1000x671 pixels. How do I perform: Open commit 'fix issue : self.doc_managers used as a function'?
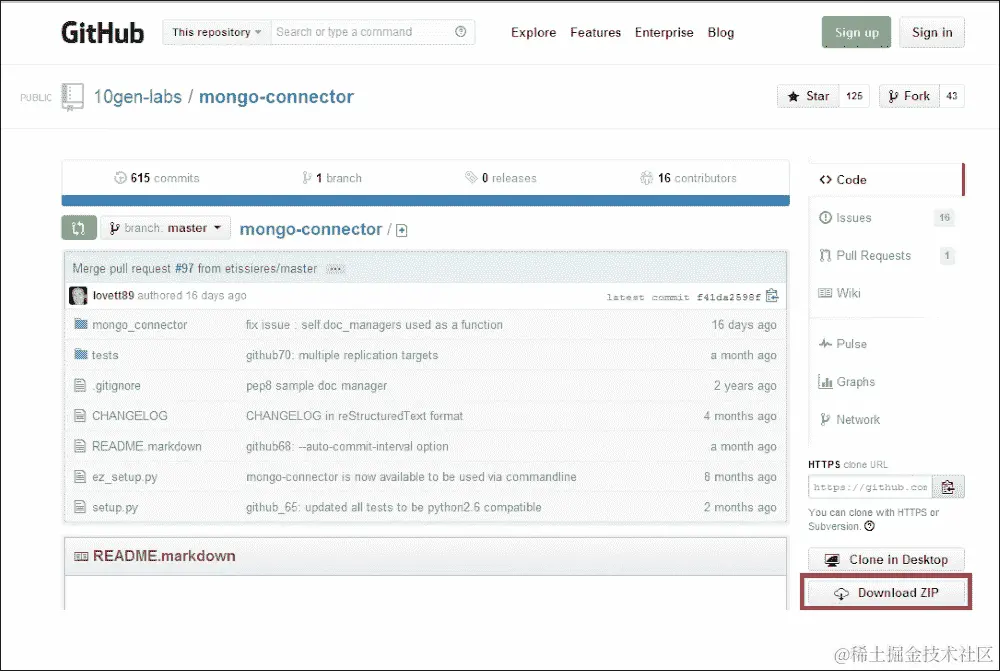point(374,325)
